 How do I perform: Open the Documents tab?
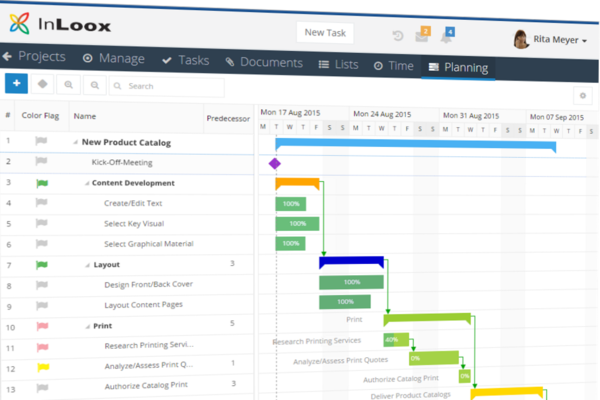coord(264,62)
